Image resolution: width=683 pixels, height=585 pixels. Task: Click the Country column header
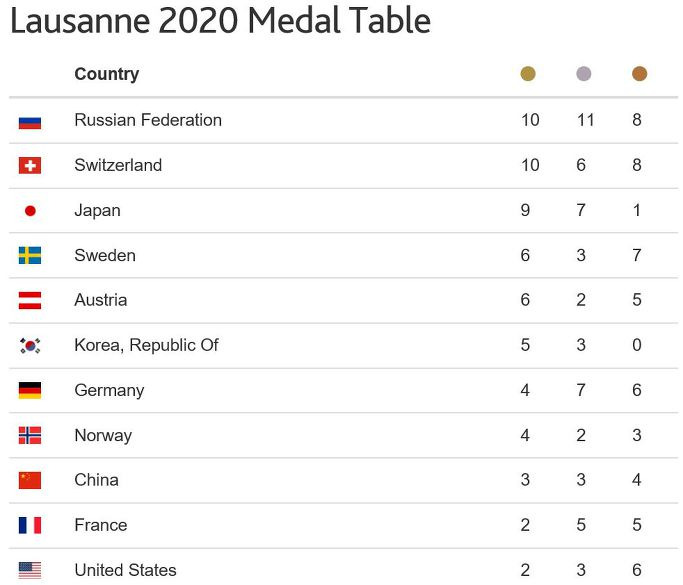[x=107, y=74]
